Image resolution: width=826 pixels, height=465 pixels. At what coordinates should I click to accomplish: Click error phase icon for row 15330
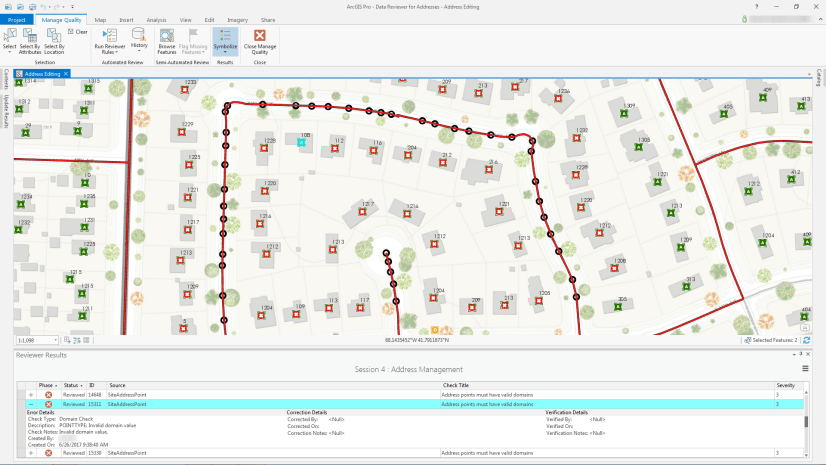48,453
